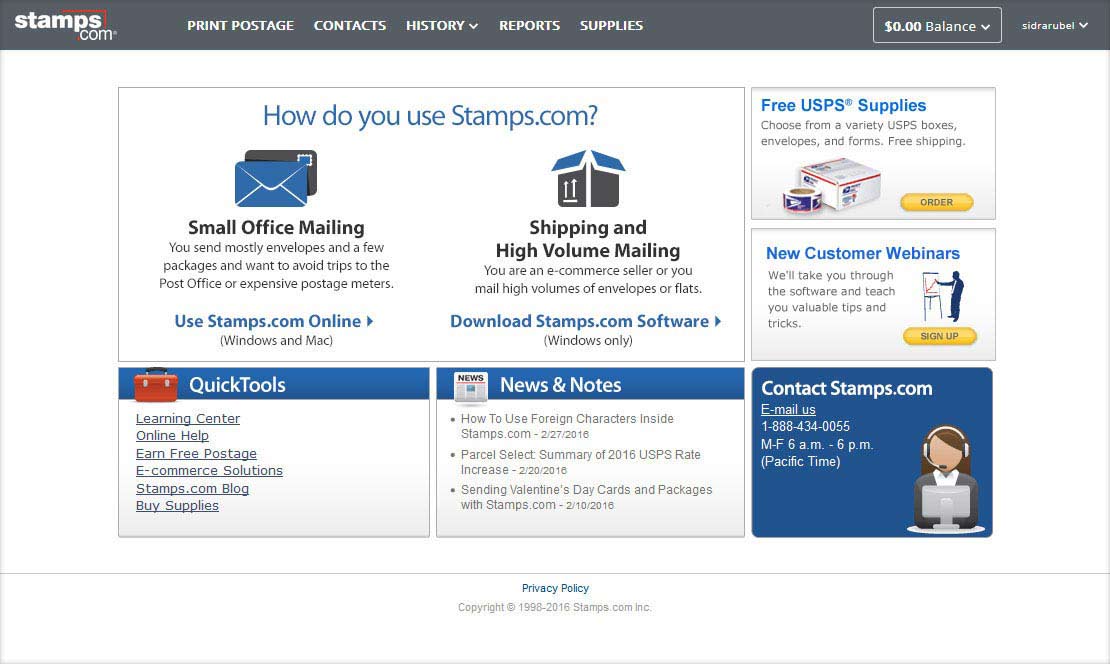1110x664 pixels.
Task: Click the blue envelope mailing icon
Action: coord(276,178)
